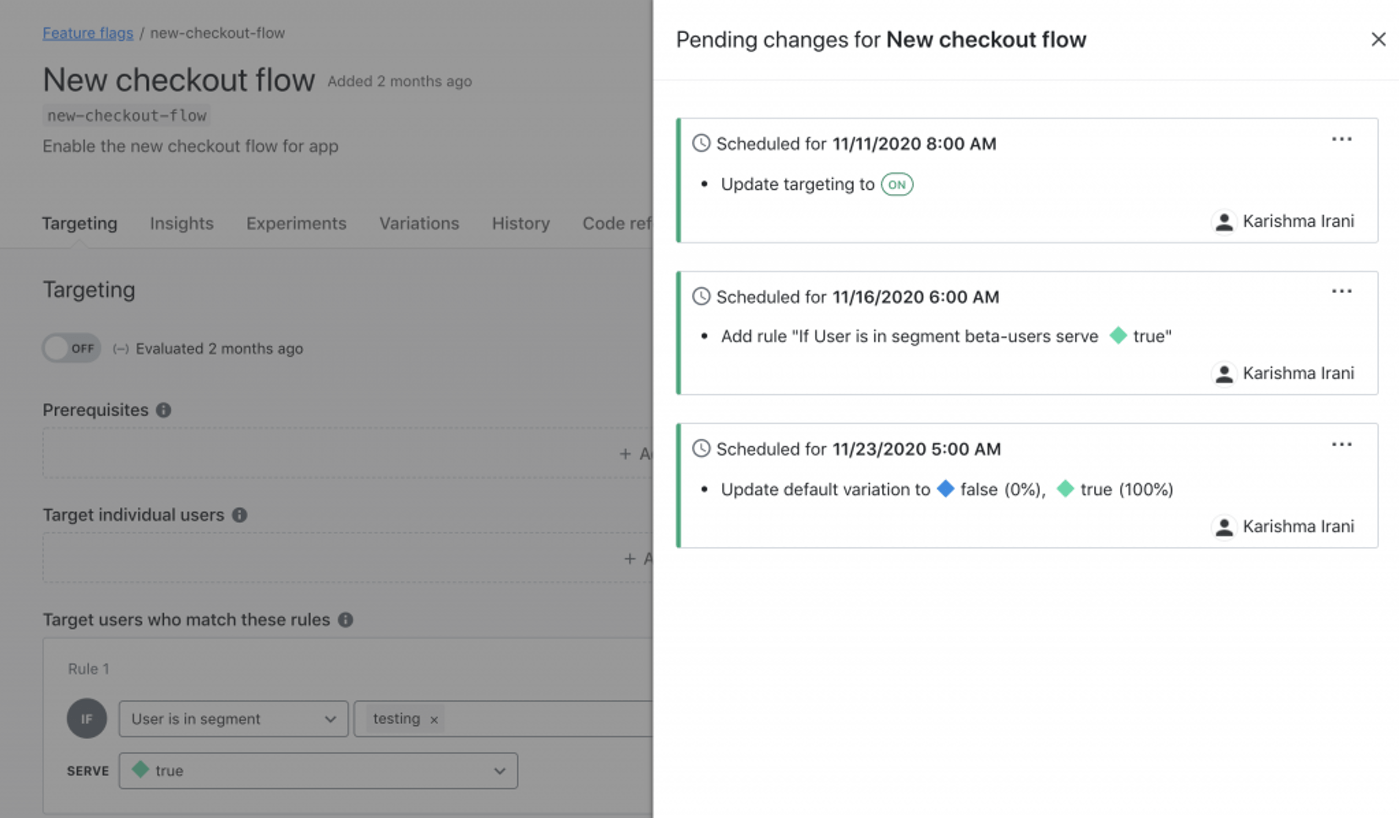
Task: Open the User is in segment dropdown
Action: 233,719
